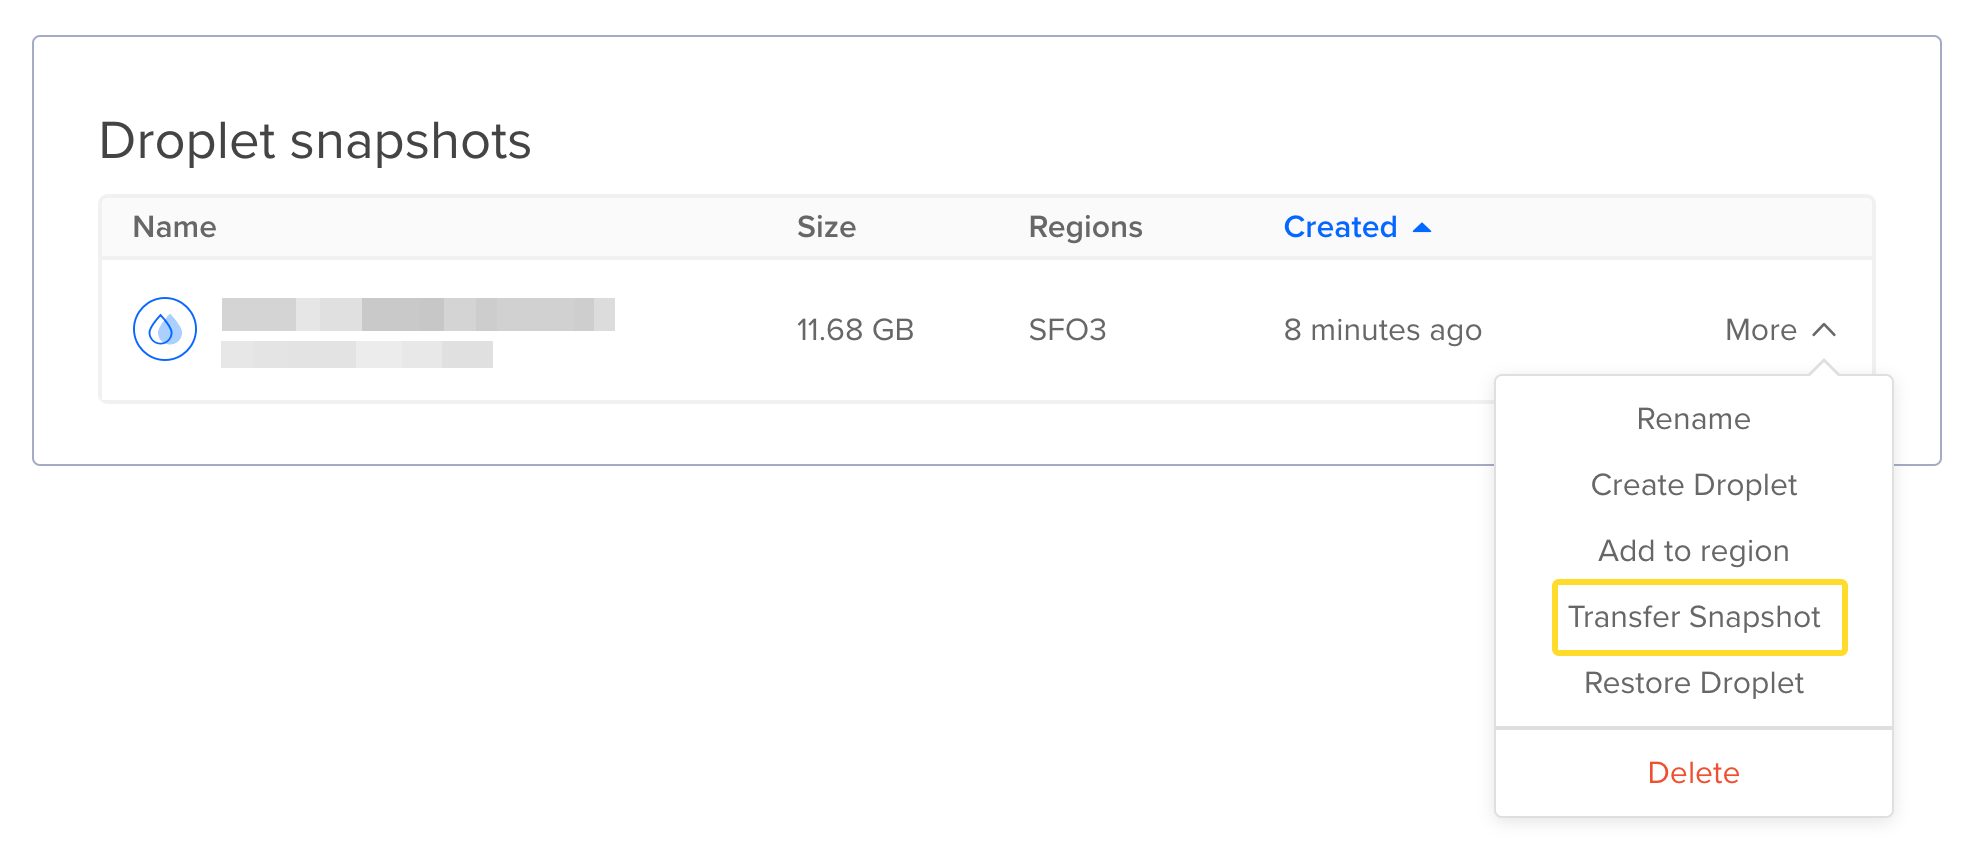Open the blurred snapshot name link

(418, 314)
